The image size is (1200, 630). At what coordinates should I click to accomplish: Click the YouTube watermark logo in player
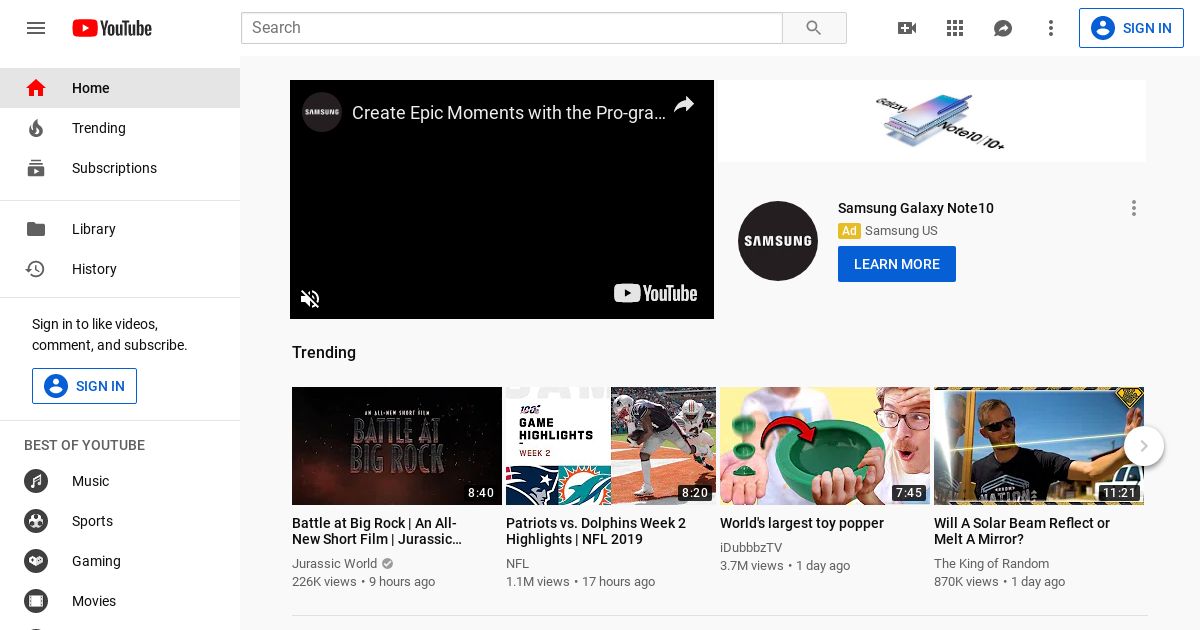click(656, 293)
